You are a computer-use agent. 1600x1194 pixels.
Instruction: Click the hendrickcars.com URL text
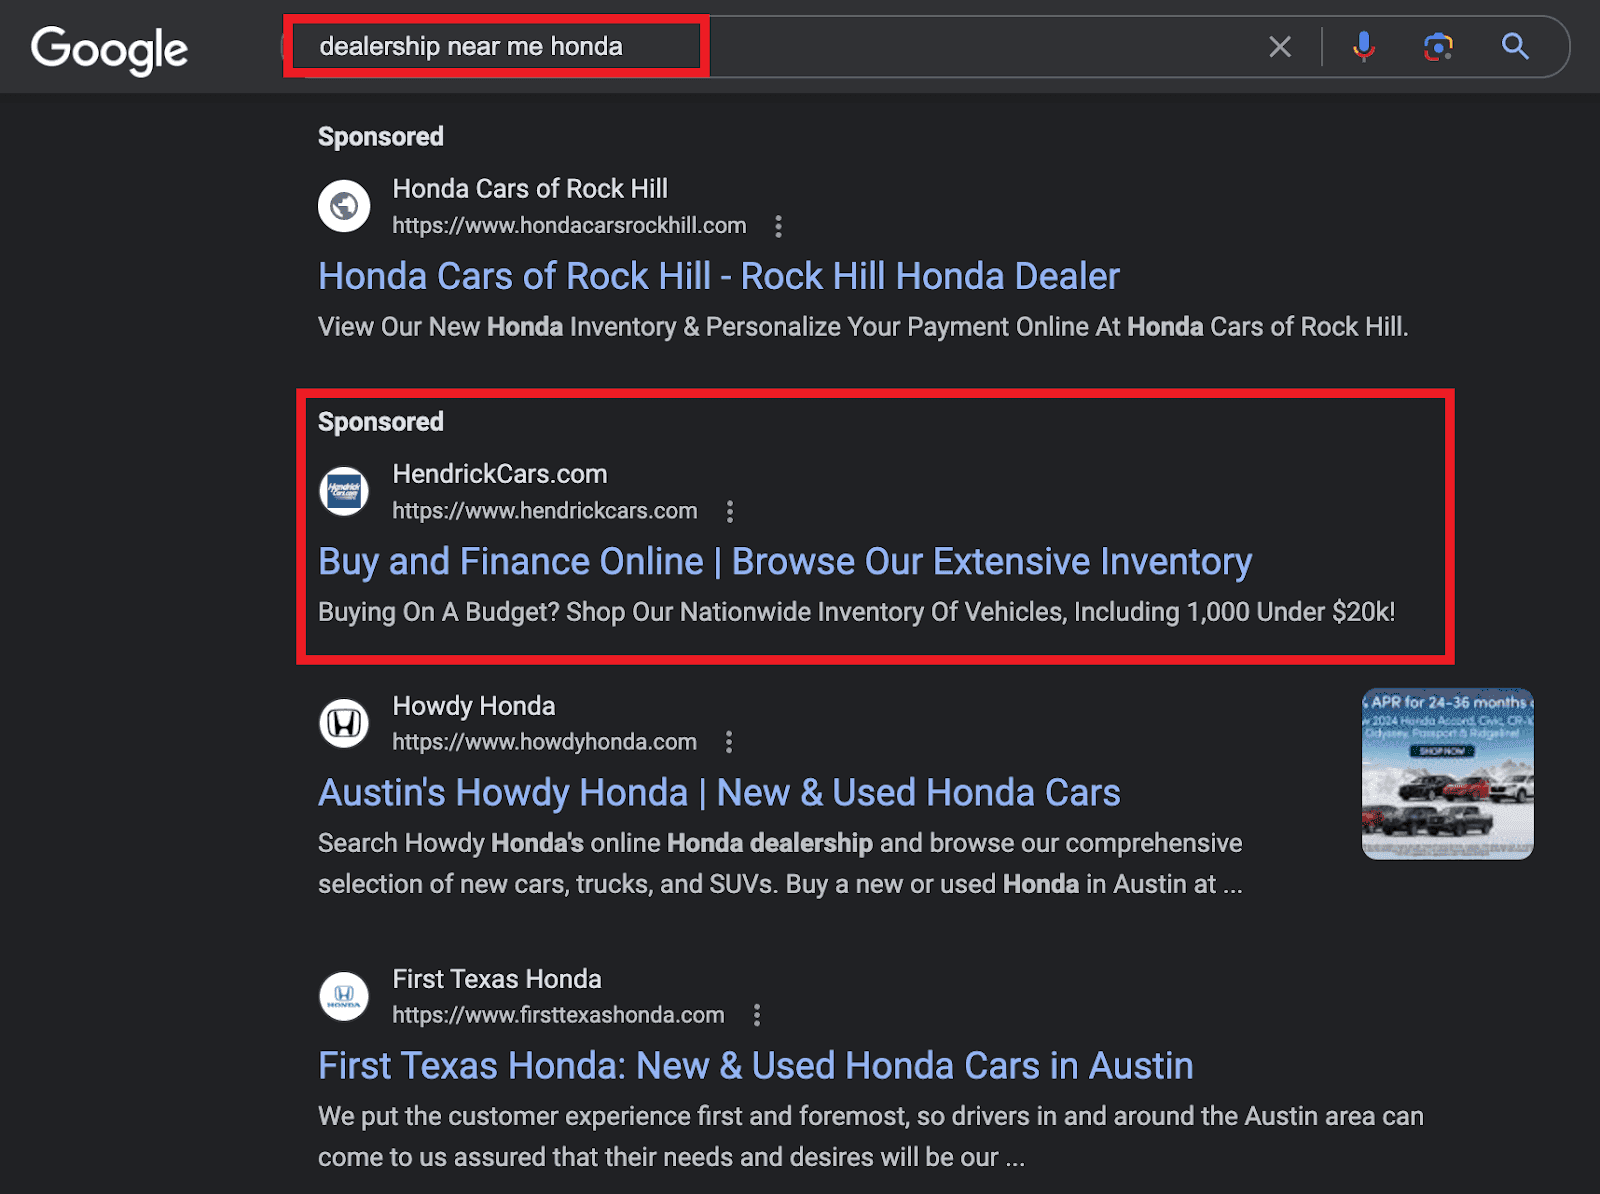(544, 511)
